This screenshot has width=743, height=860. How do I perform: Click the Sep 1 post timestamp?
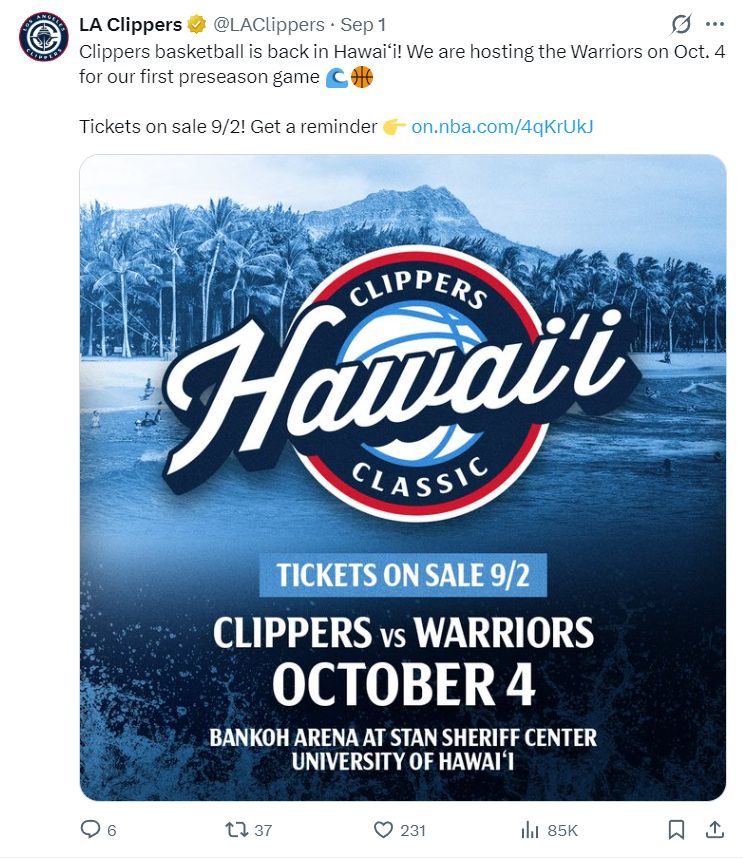coord(363,25)
